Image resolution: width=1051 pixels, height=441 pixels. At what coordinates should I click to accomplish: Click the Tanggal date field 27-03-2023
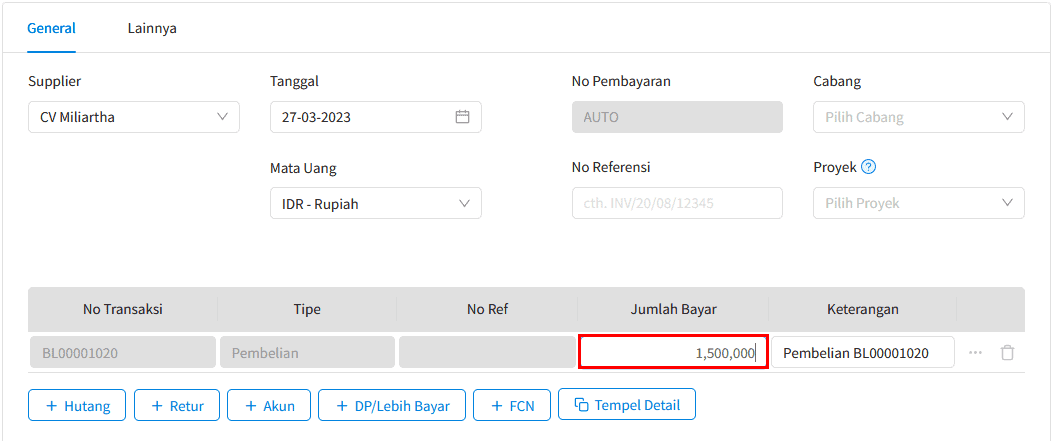(375, 117)
